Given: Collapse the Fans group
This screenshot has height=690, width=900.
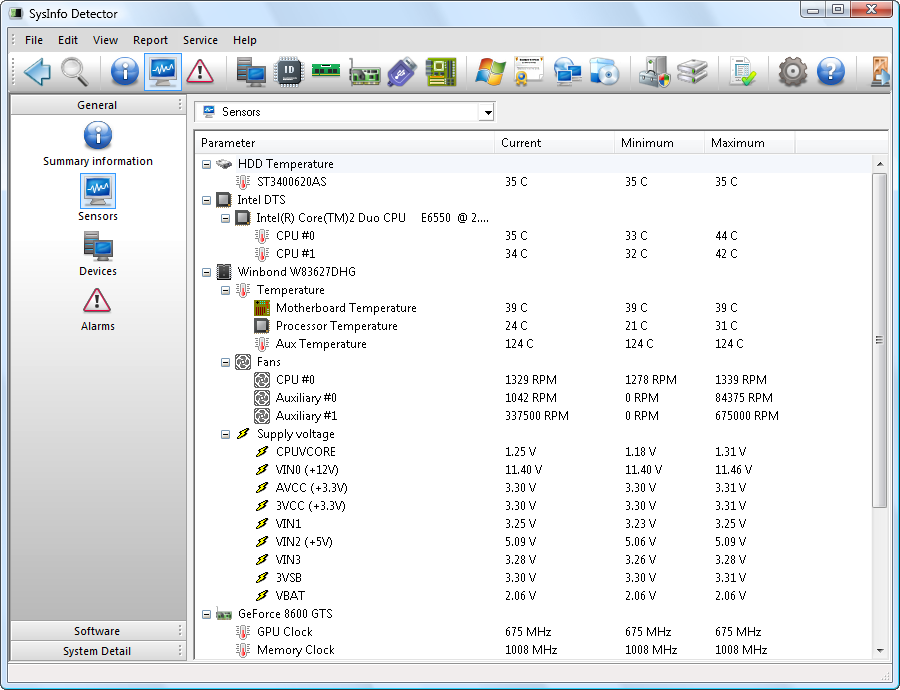Looking at the screenshot, I should (225, 362).
